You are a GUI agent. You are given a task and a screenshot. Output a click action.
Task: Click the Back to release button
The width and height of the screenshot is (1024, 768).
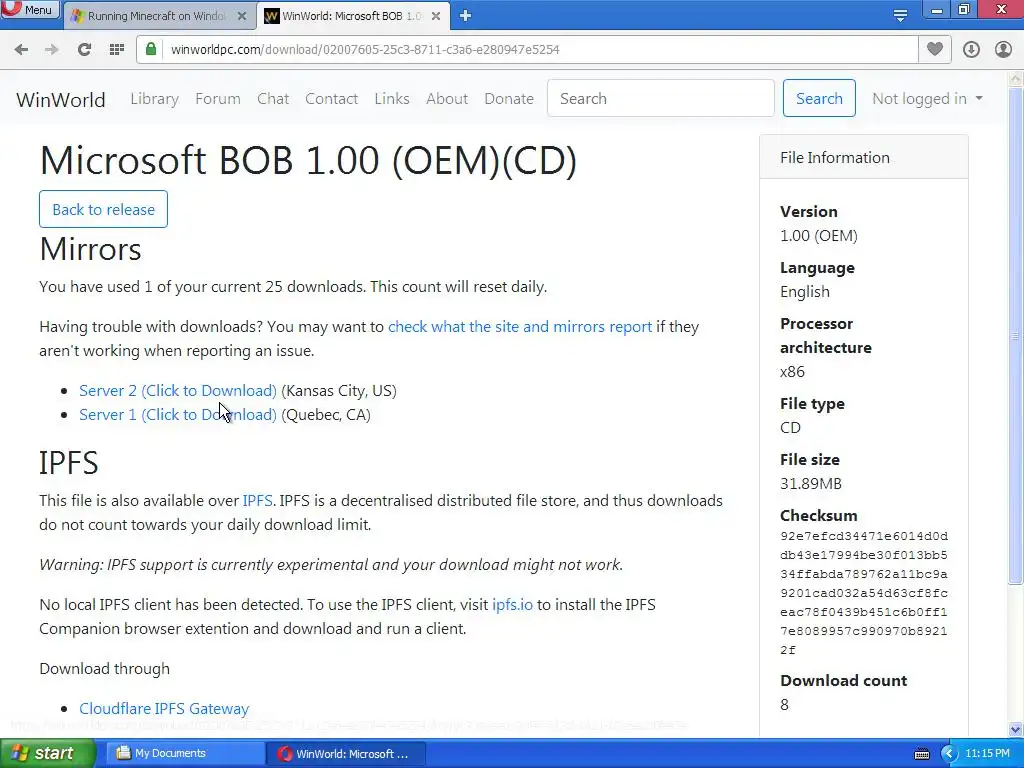coord(103,209)
